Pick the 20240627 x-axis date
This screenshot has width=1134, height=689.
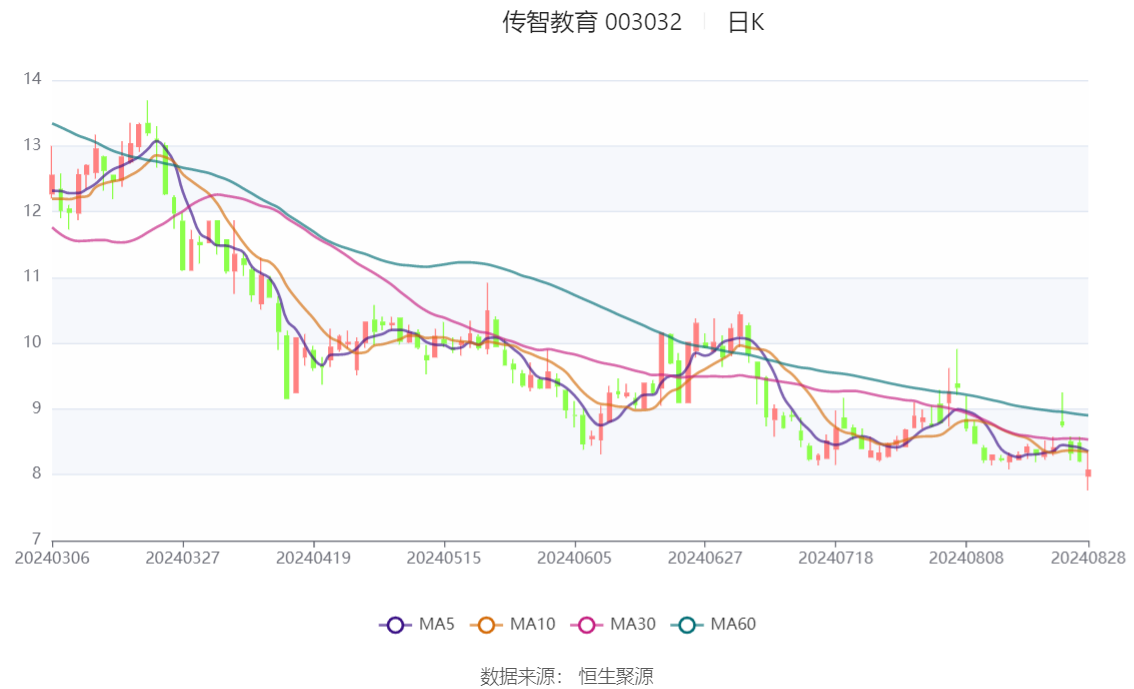click(704, 558)
